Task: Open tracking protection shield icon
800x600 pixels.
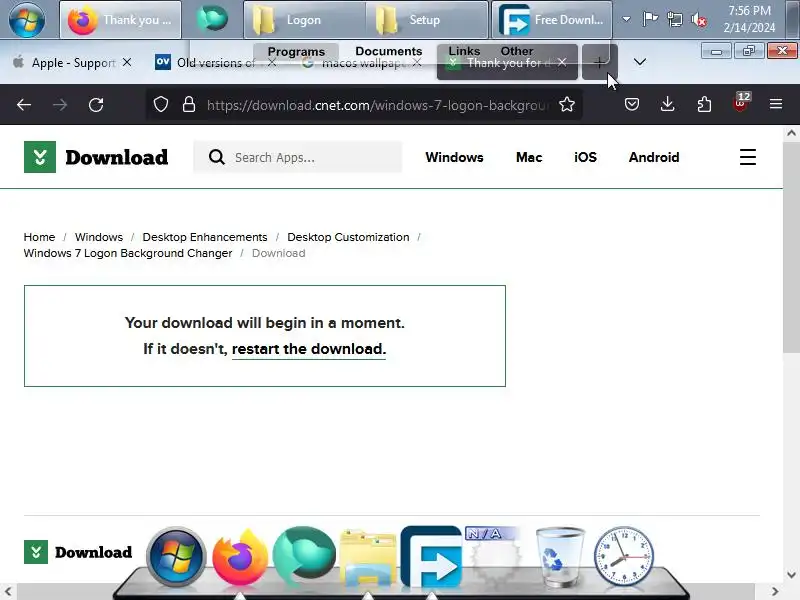Action: click(161, 105)
